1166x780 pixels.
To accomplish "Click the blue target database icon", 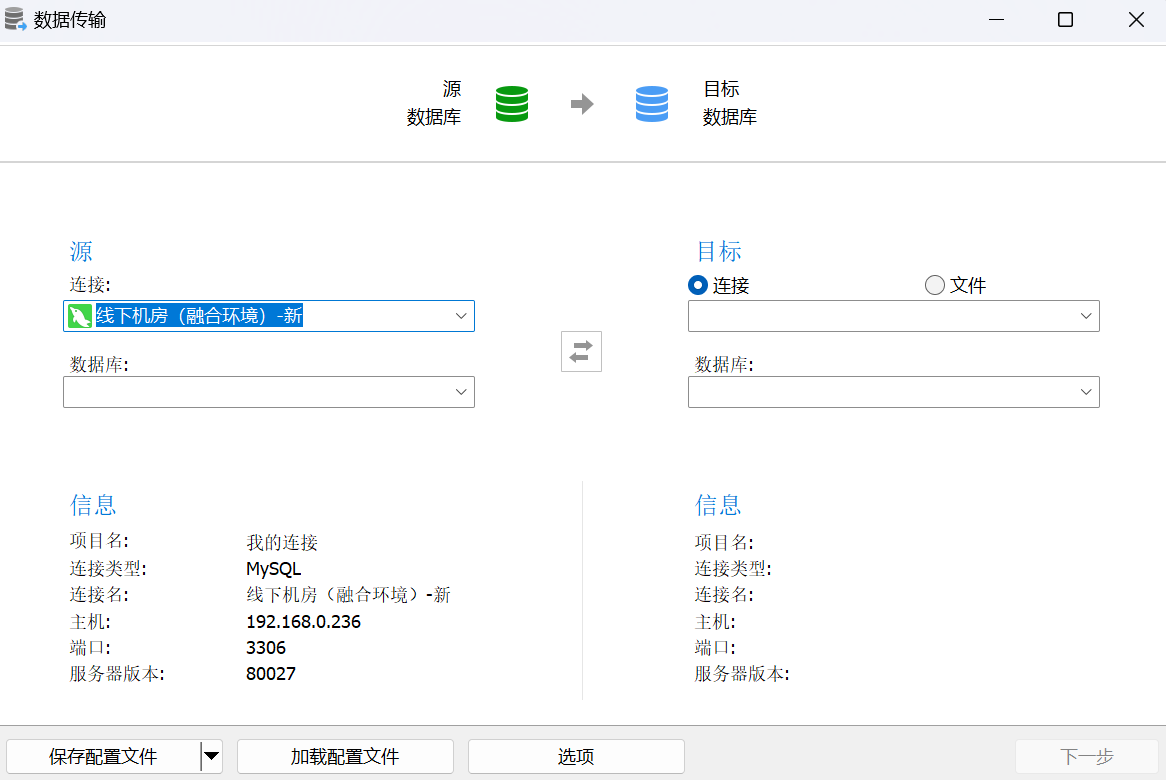I will [651, 103].
